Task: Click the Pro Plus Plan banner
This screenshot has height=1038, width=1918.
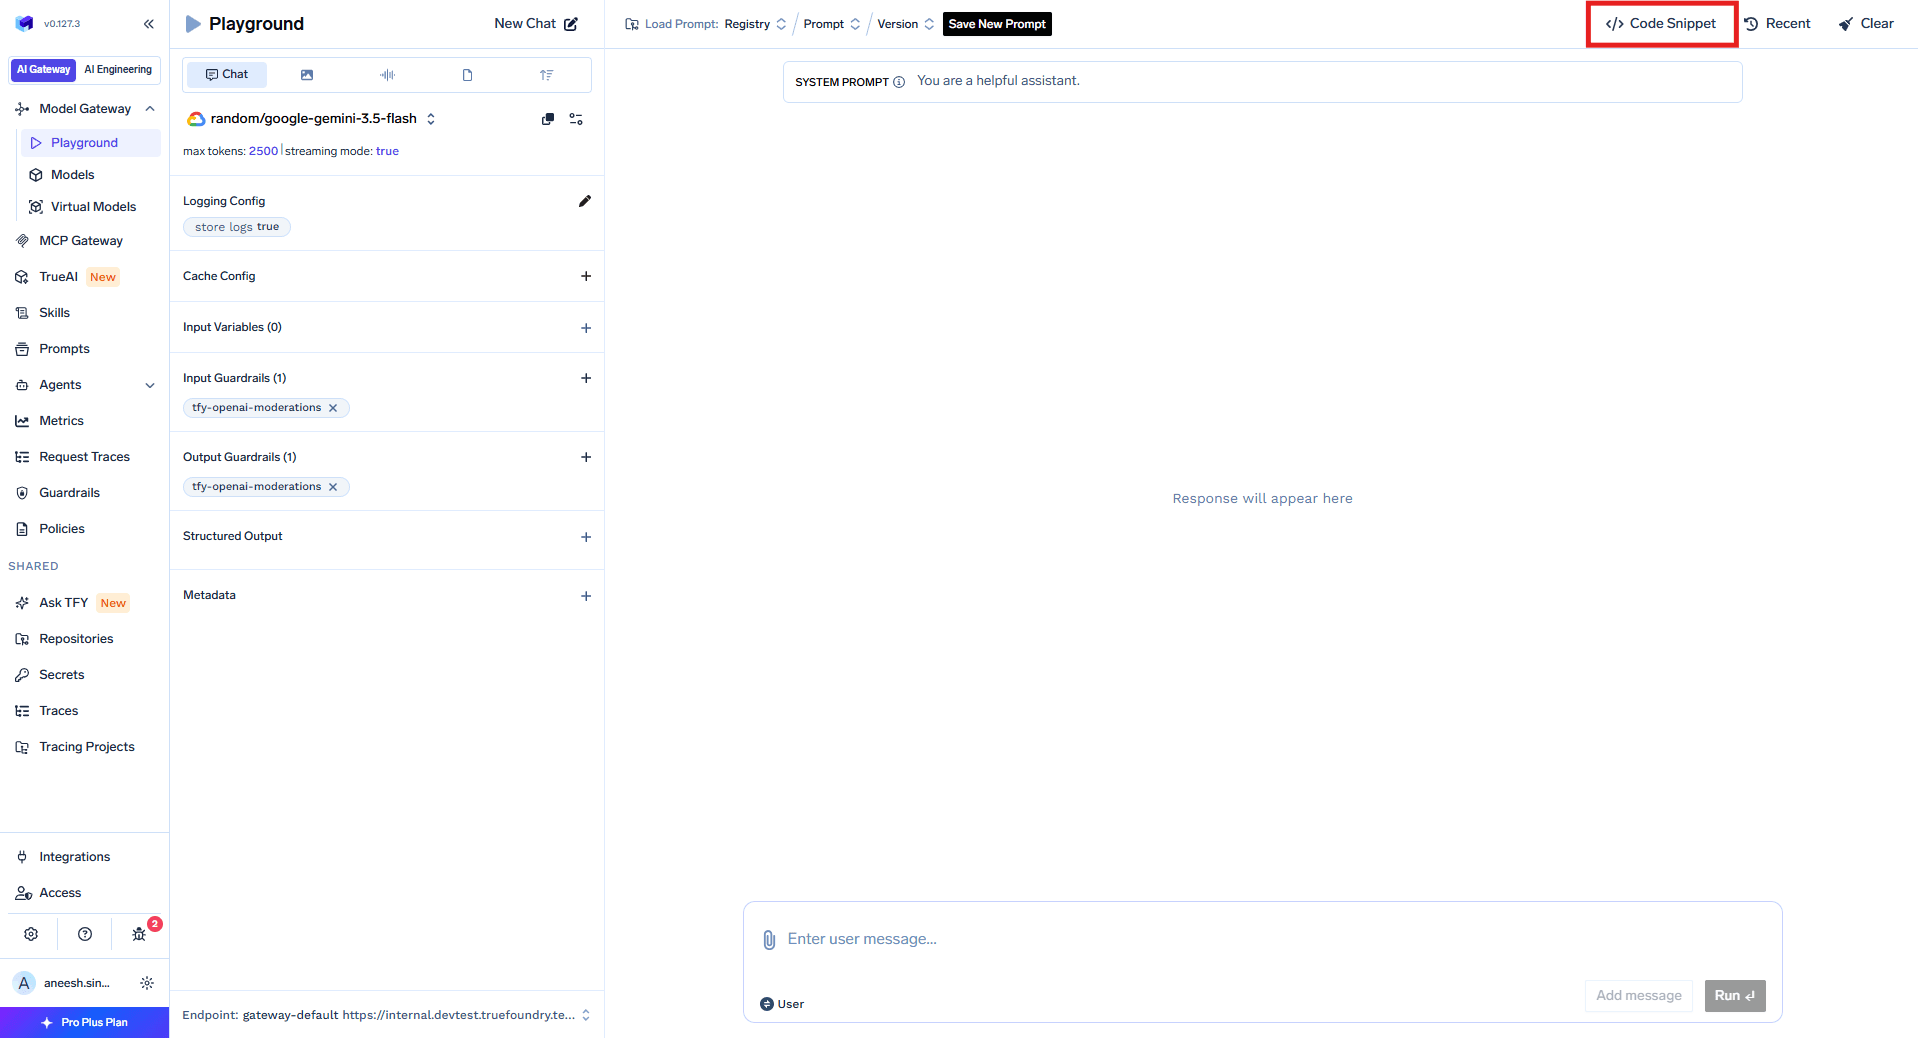Action: (x=84, y=1023)
